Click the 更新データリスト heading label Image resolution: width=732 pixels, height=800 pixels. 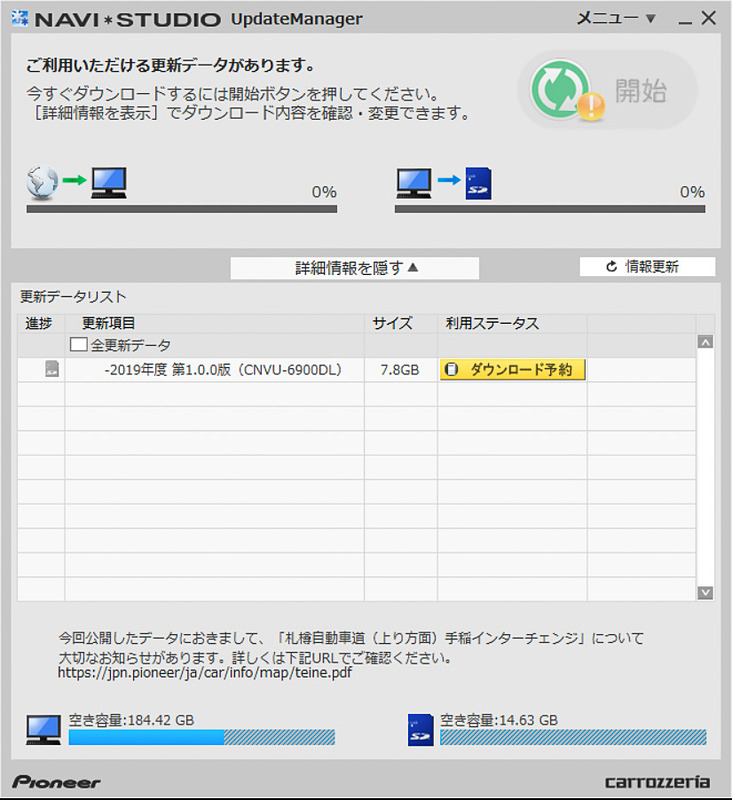[x=73, y=296]
